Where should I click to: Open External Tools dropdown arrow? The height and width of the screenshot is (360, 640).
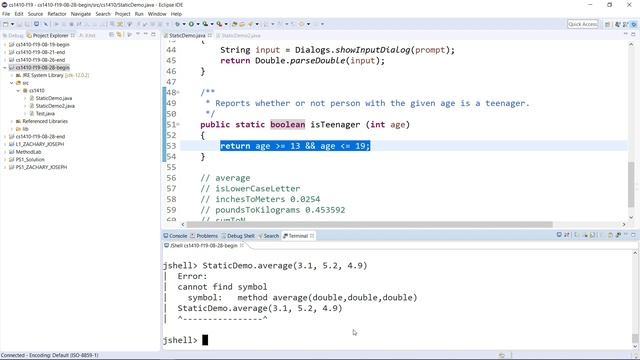point(226,24)
